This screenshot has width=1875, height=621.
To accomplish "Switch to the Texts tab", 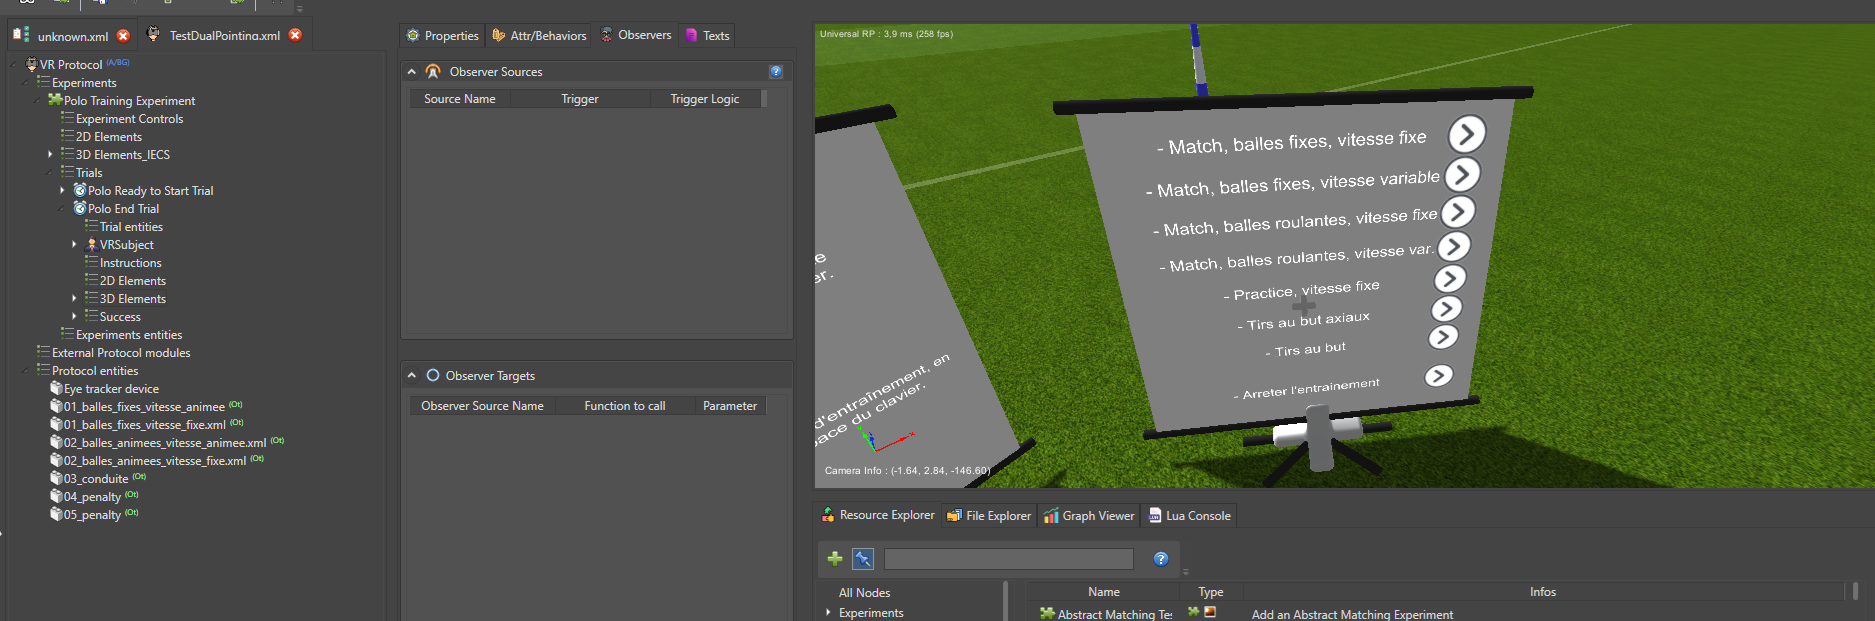I will (x=707, y=35).
